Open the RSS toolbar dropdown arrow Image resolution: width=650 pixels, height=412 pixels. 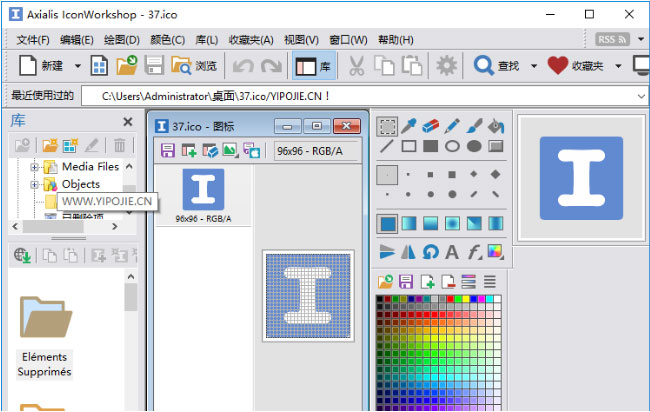(x=641, y=39)
